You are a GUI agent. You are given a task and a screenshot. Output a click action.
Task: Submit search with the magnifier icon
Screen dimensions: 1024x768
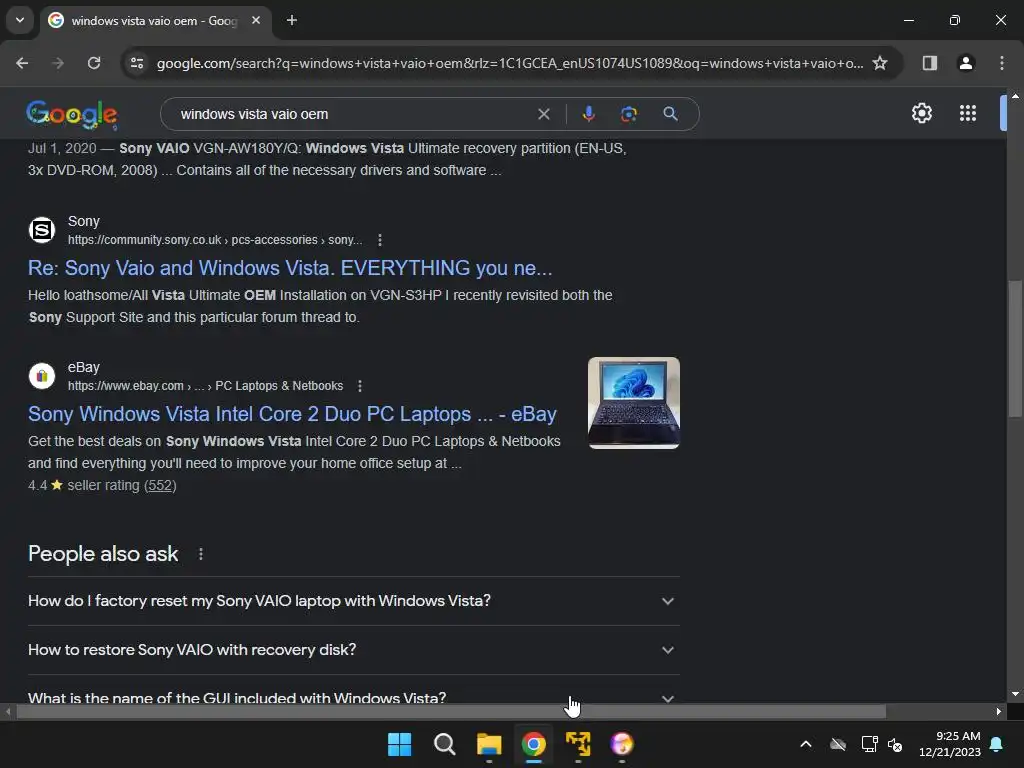670,114
